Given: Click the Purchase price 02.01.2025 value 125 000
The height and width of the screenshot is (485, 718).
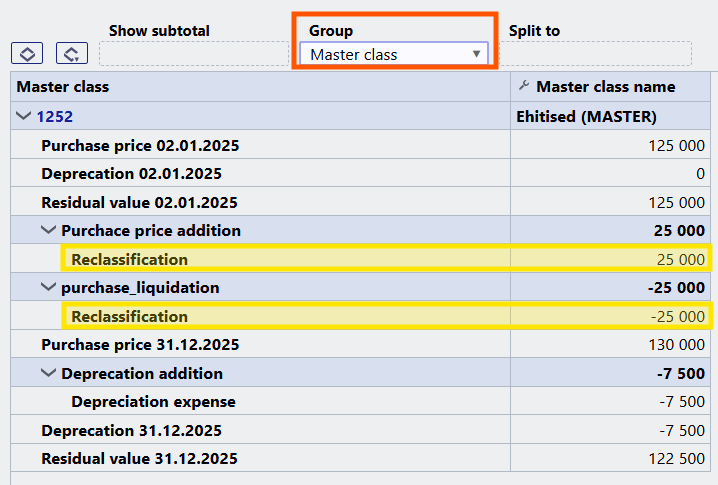Looking at the screenshot, I should 676,145.
